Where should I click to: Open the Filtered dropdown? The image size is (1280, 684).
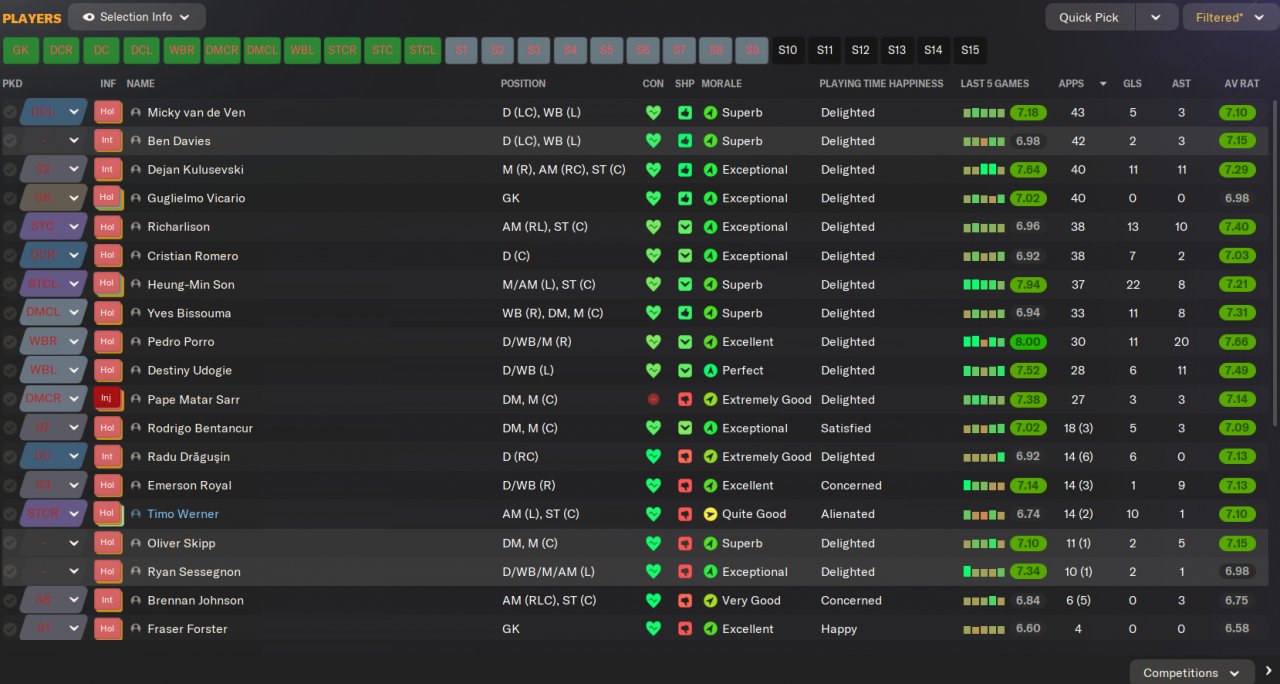(1229, 17)
